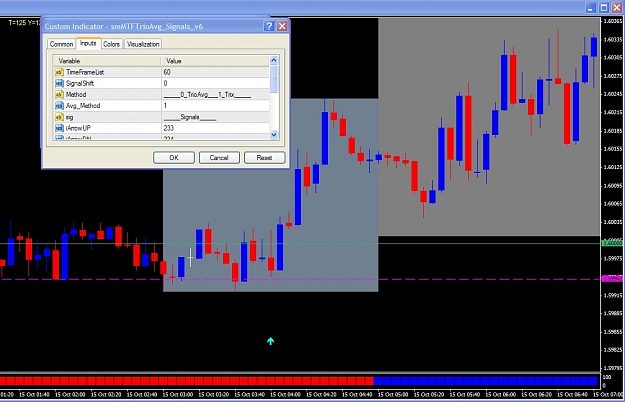Switch to the Common tab
The height and width of the screenshot is (402, 625).
(61, 44)
